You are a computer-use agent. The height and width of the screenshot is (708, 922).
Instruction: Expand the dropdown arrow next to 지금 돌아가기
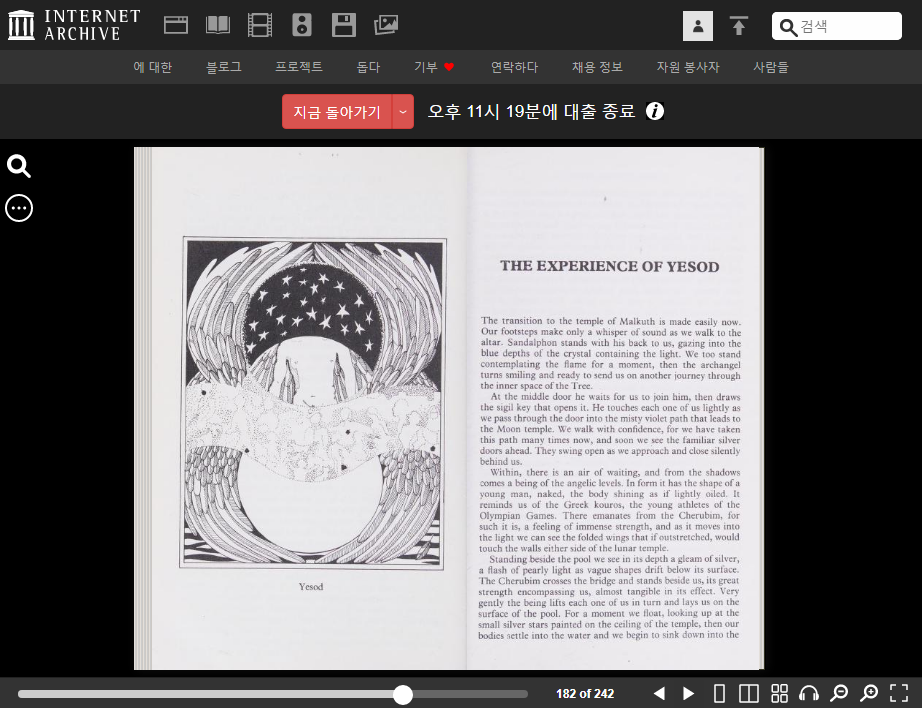[x=403, y=112]
